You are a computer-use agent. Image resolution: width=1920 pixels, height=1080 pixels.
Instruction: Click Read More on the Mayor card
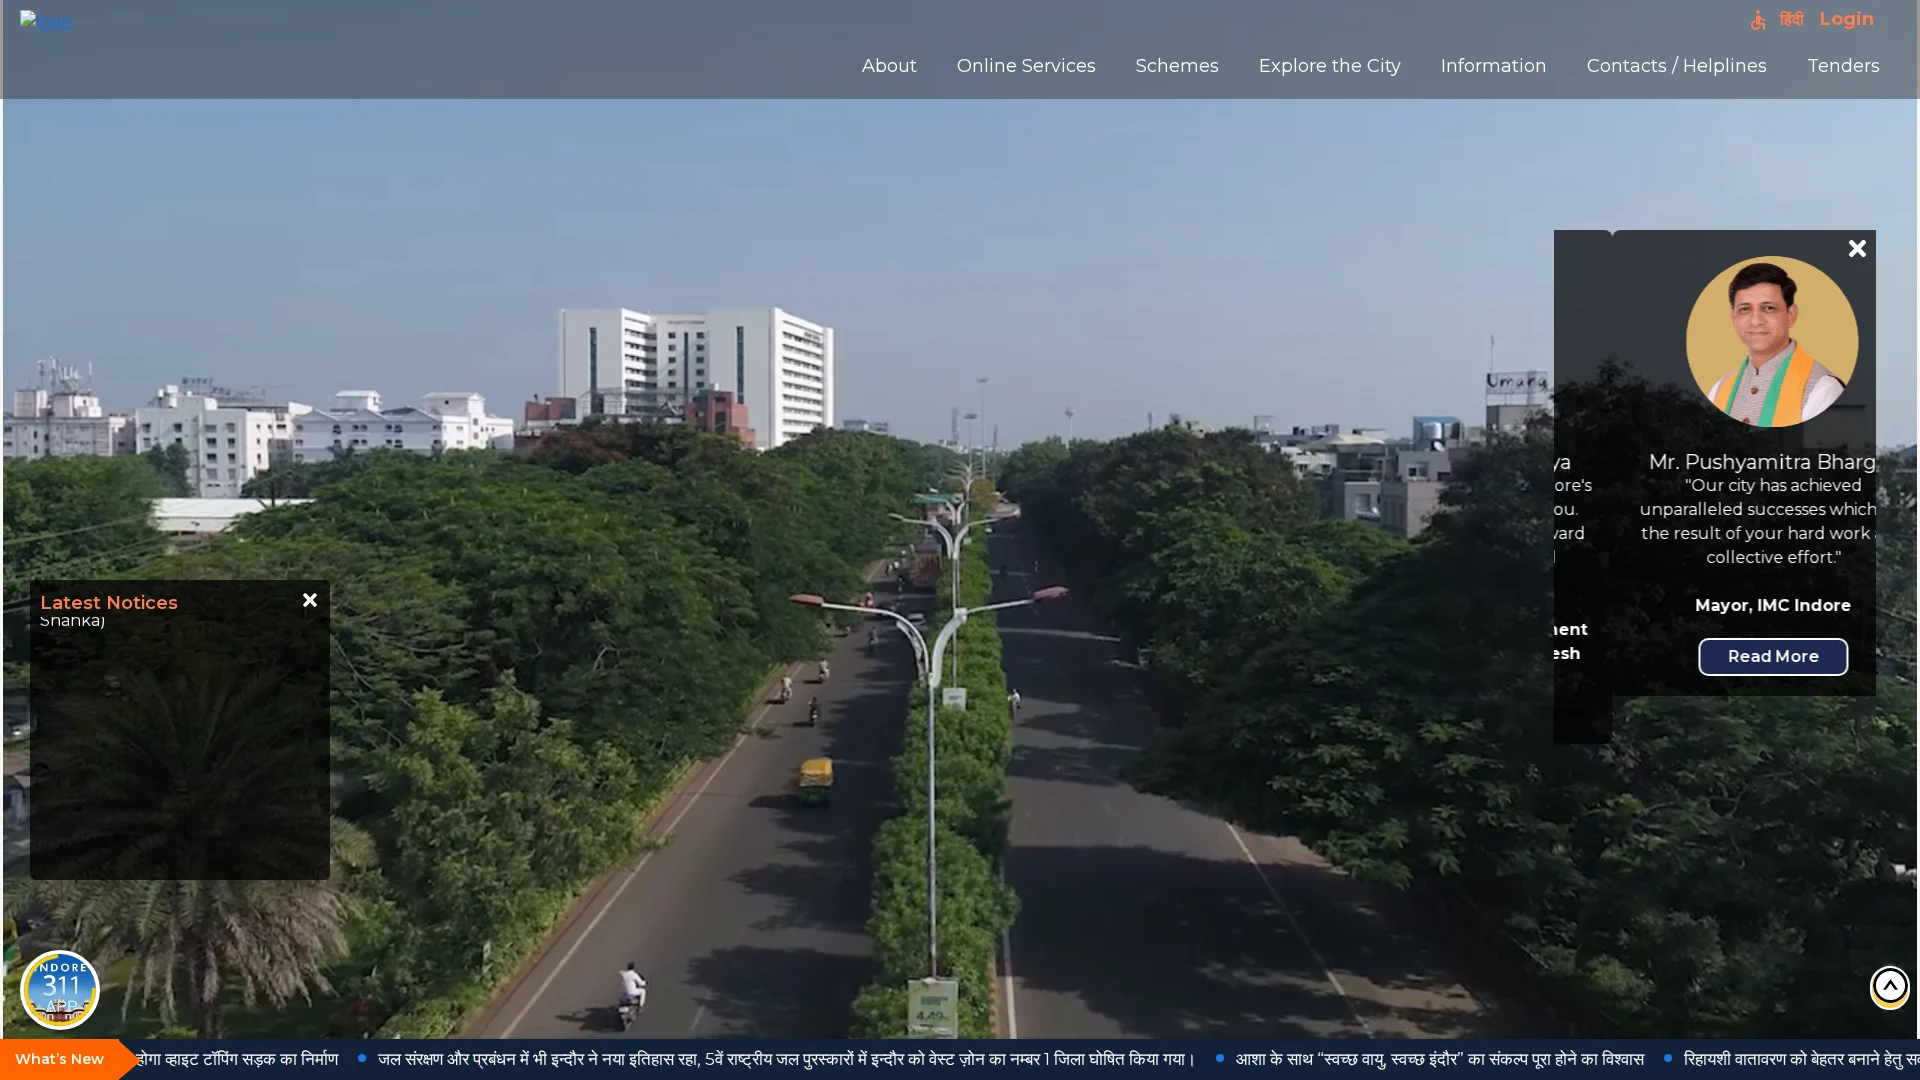(1773, 657)
